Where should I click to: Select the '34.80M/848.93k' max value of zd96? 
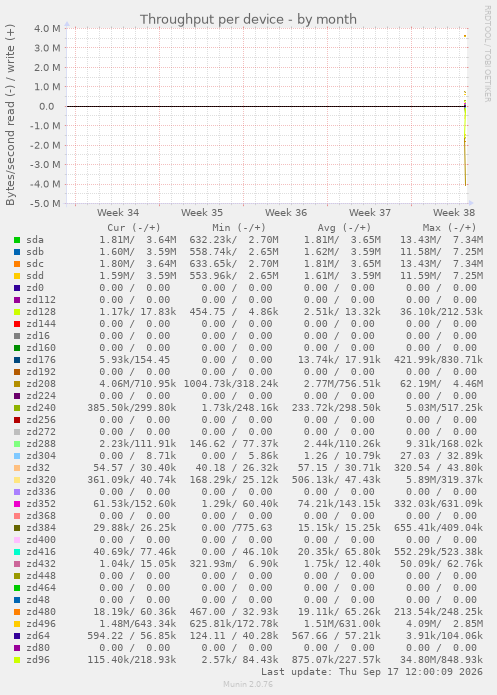pos(441,660)
